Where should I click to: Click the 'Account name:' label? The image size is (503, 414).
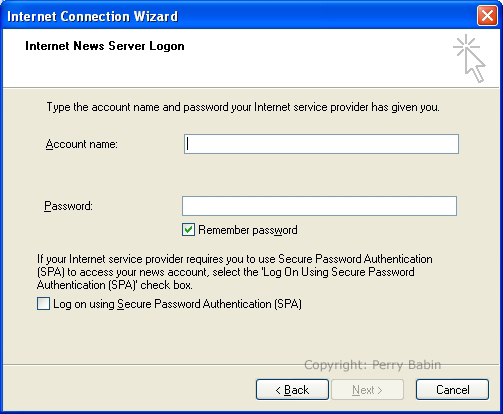(x=82, y=144)
